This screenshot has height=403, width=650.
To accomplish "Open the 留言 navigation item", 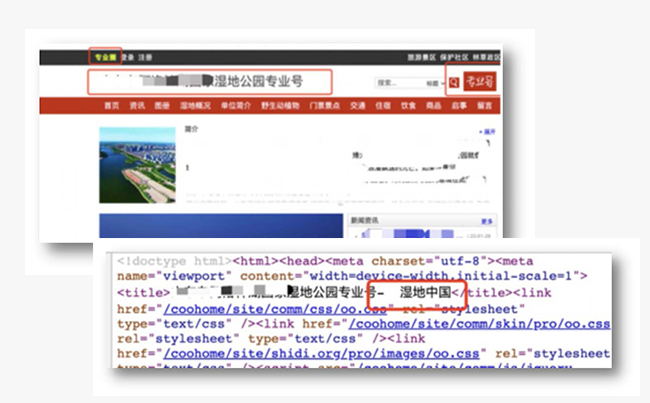I will pyautogui.click(x=484, y=106).
